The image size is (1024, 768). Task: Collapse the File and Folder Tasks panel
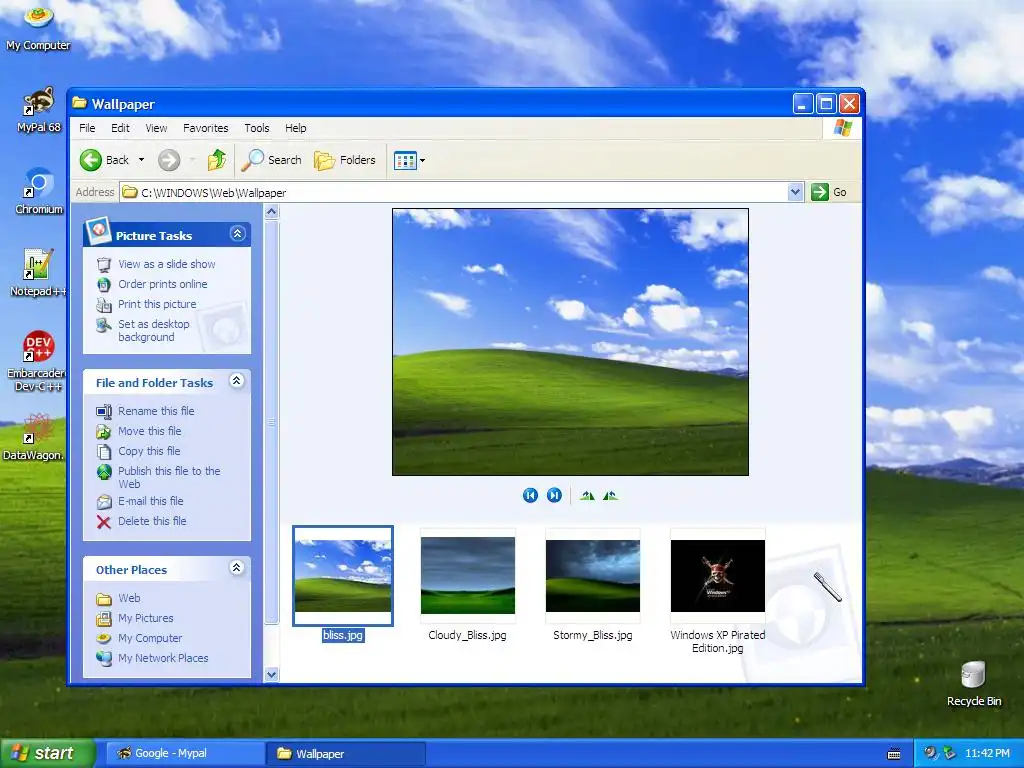[x=236, y=381]
